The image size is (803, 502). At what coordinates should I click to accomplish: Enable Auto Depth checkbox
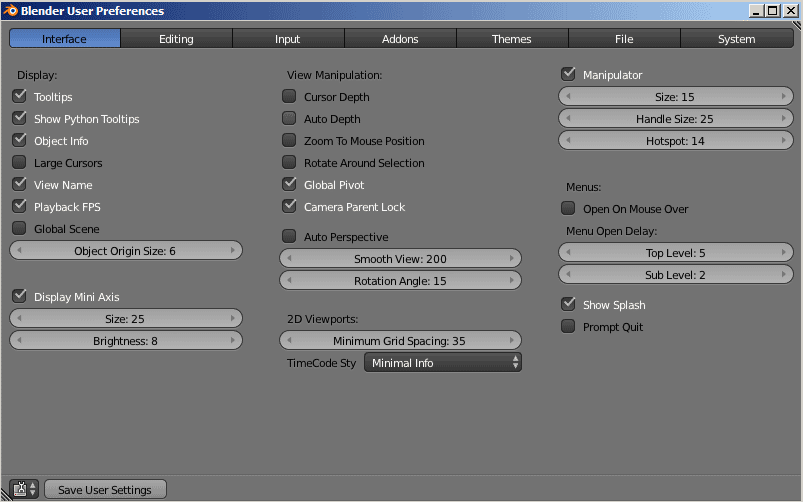289,118
